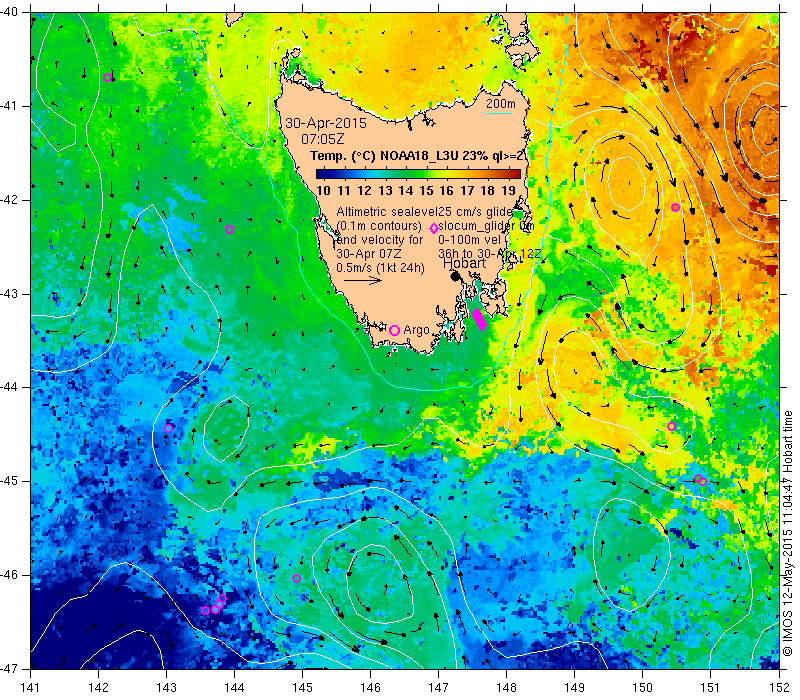Click the IMOS copyright timestamp text
The image size is (800, 700).
[x=787, y=533]
